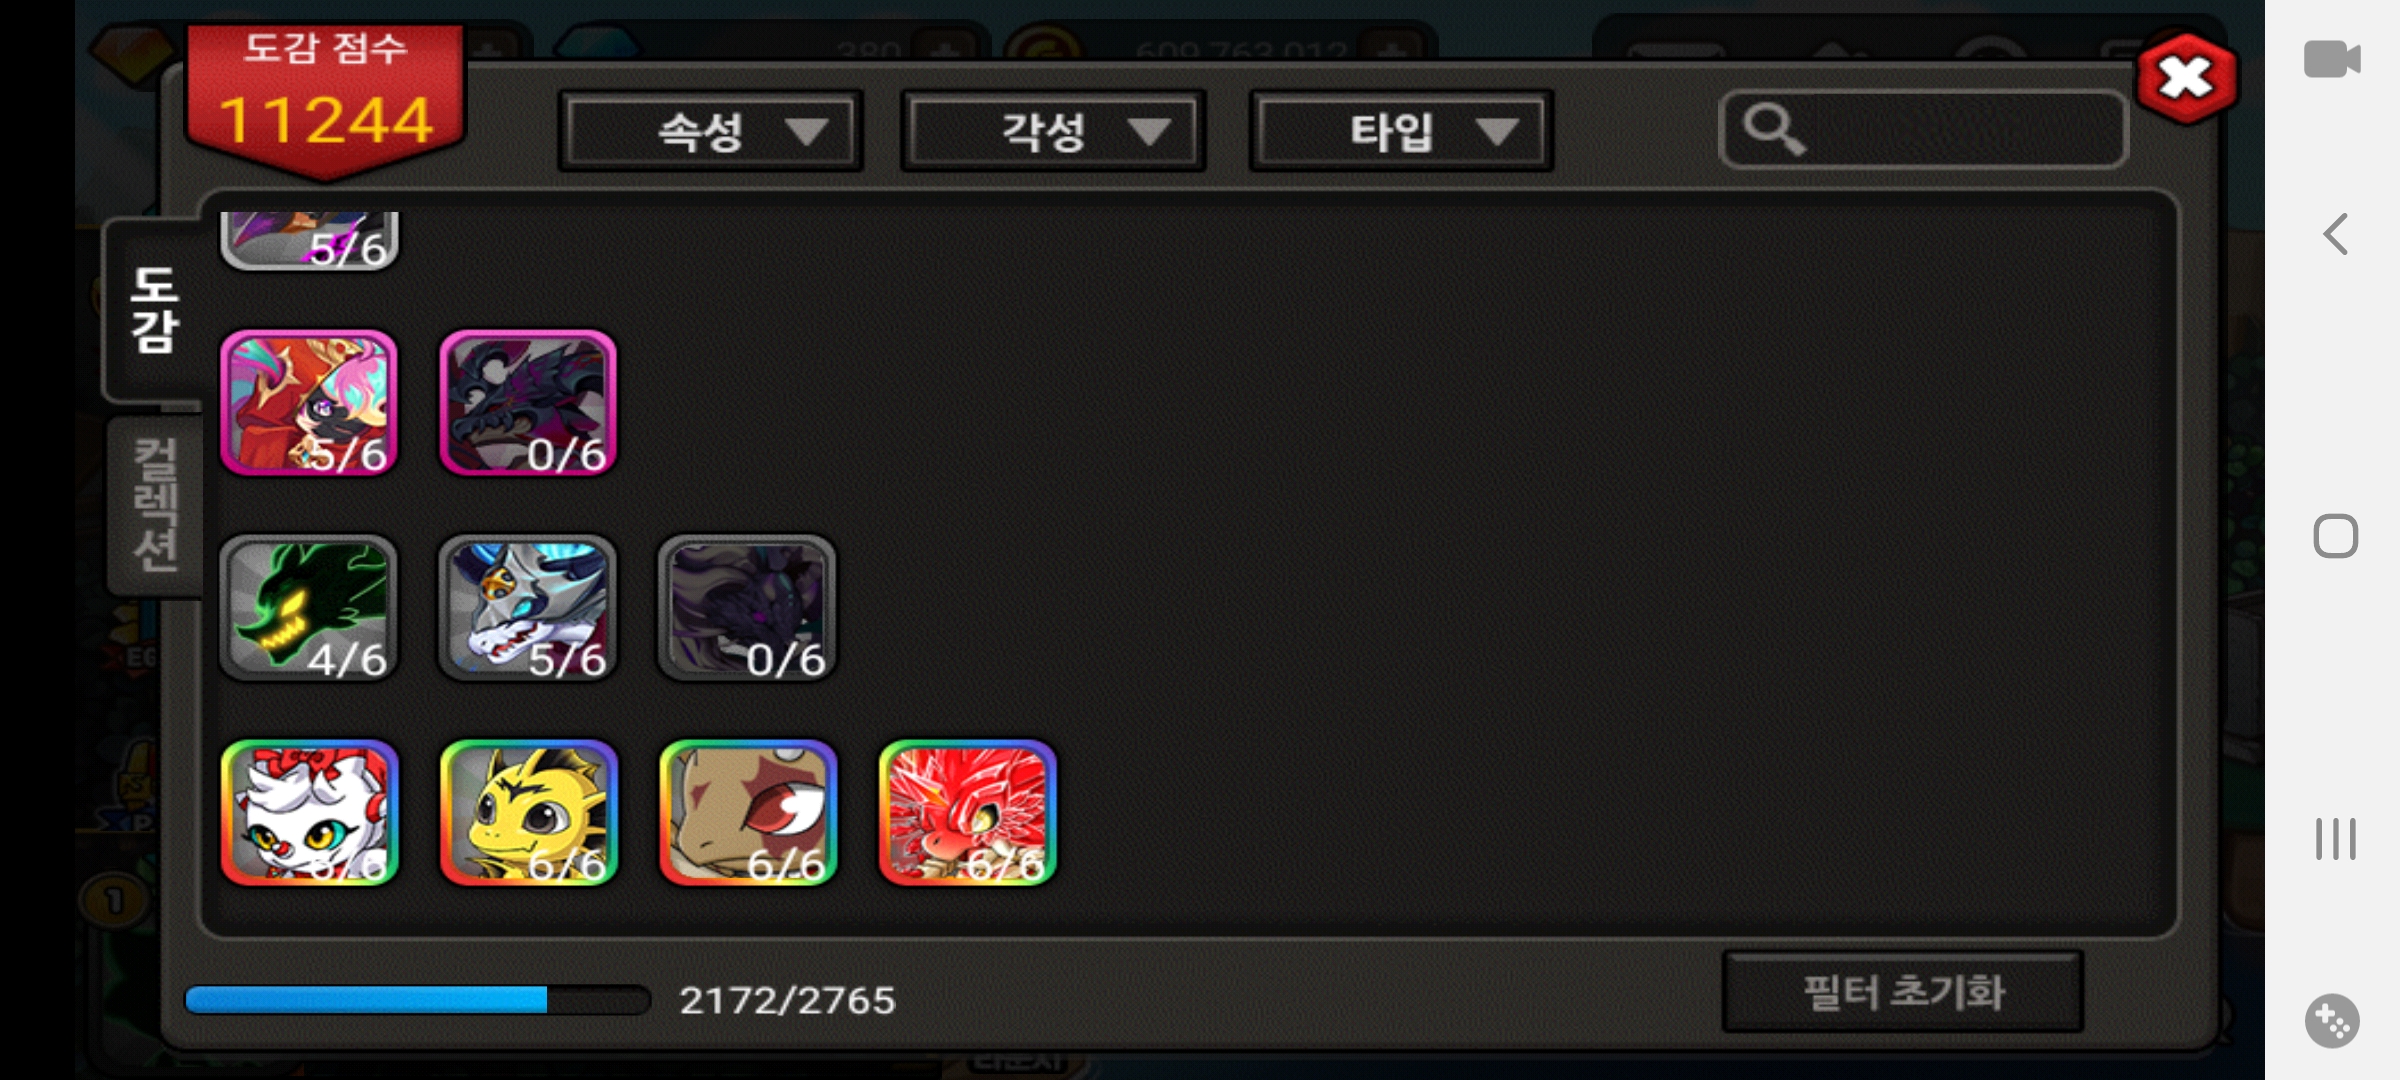
Task: Open the tan turtle dragon card
Action: pyautogui.click(x=747, y=813)
